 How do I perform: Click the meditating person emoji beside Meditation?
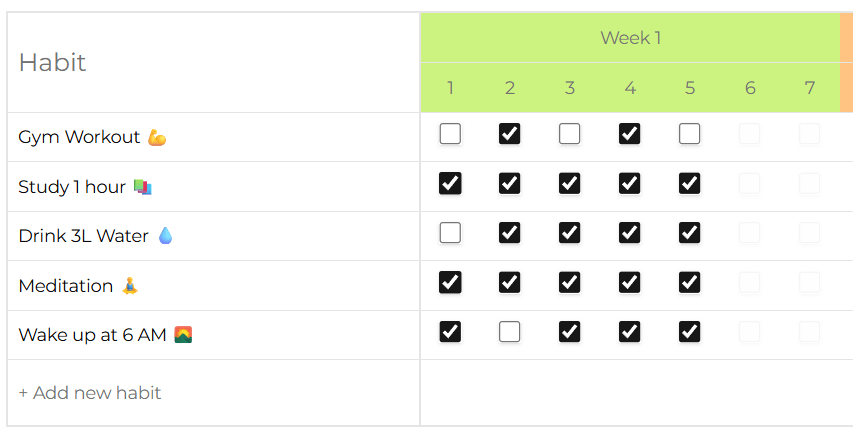click(130, 286)
